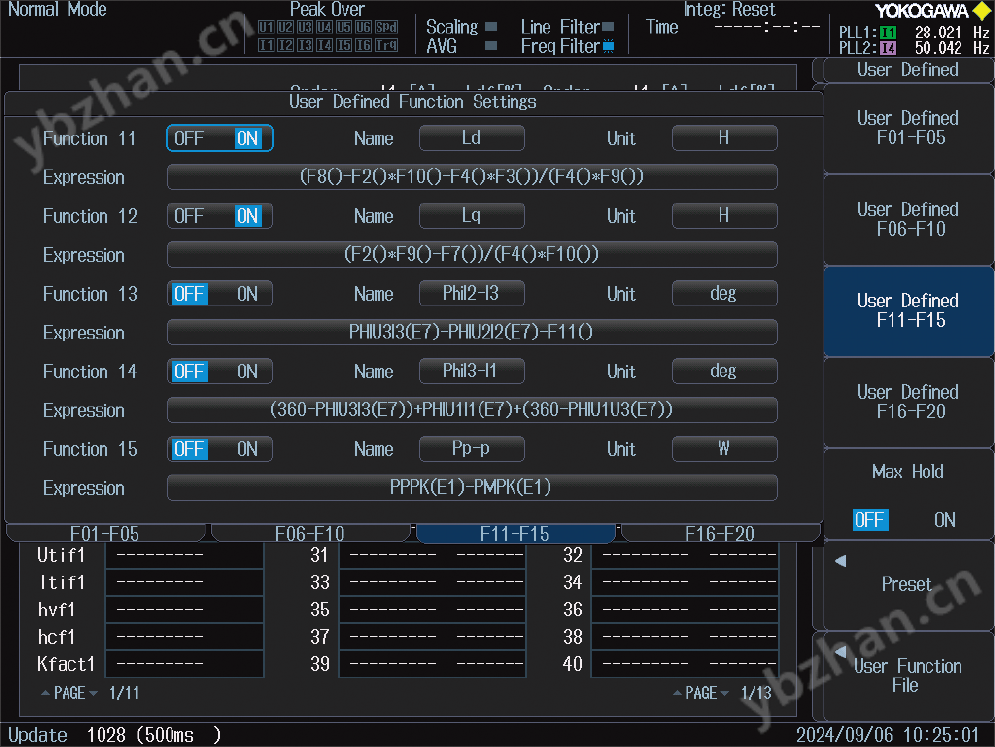
Task: Click the PLL1 U1 source indicator
Action: pos(888,33)
